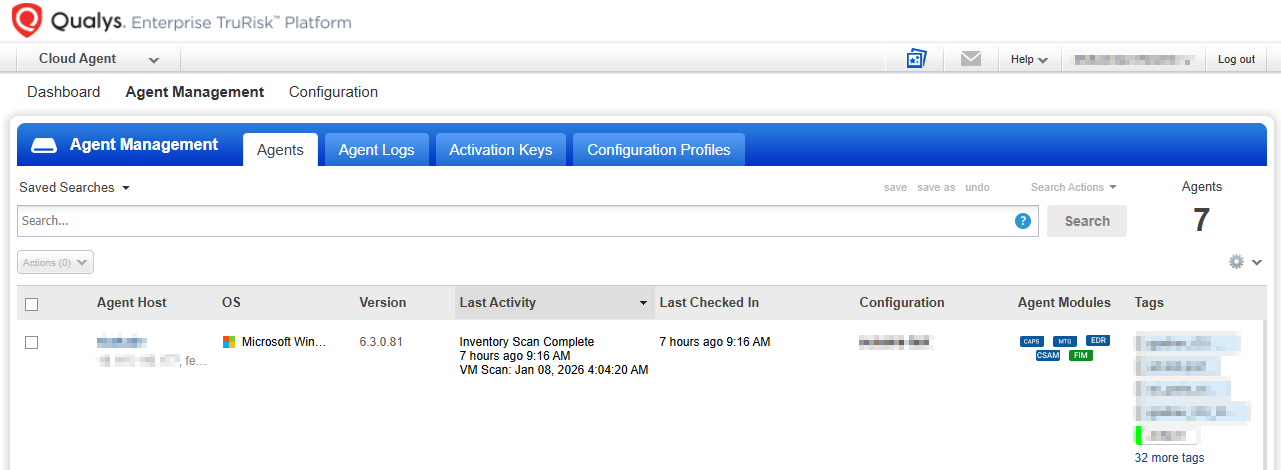
Task: Click the tag with green color bar
Action: [x=1167, y=435]
